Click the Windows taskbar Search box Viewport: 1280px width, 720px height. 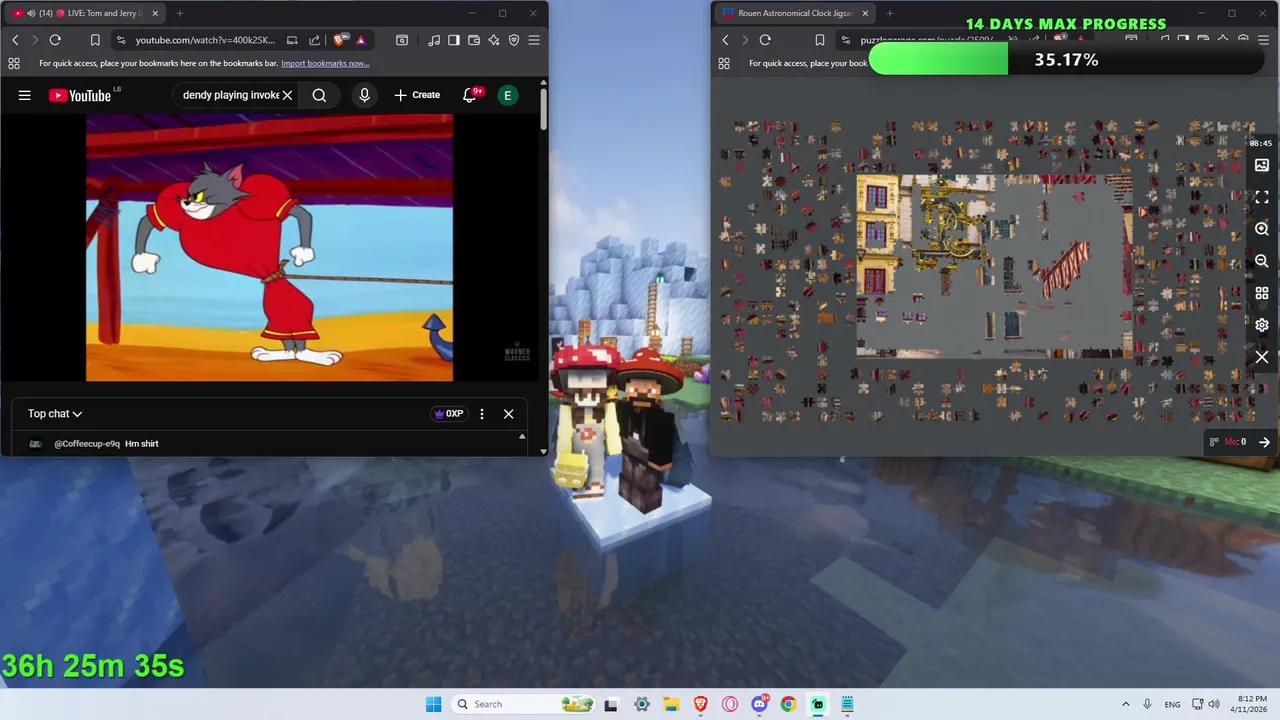tap(523, 704)
